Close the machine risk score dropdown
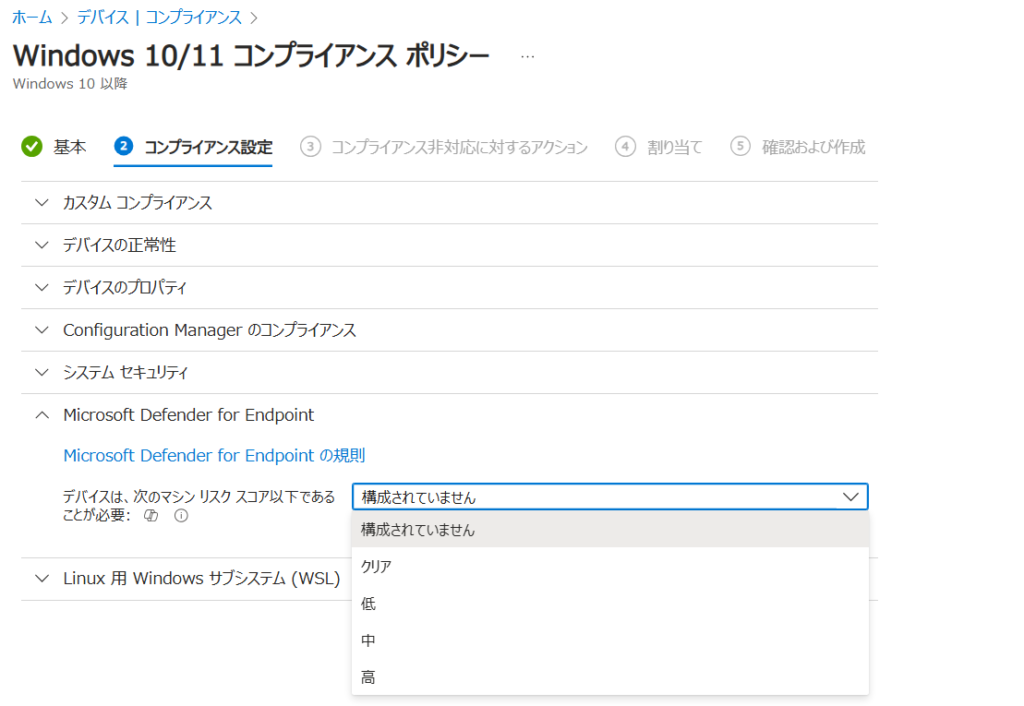1024x706 pixels. (x=610, y=497)
